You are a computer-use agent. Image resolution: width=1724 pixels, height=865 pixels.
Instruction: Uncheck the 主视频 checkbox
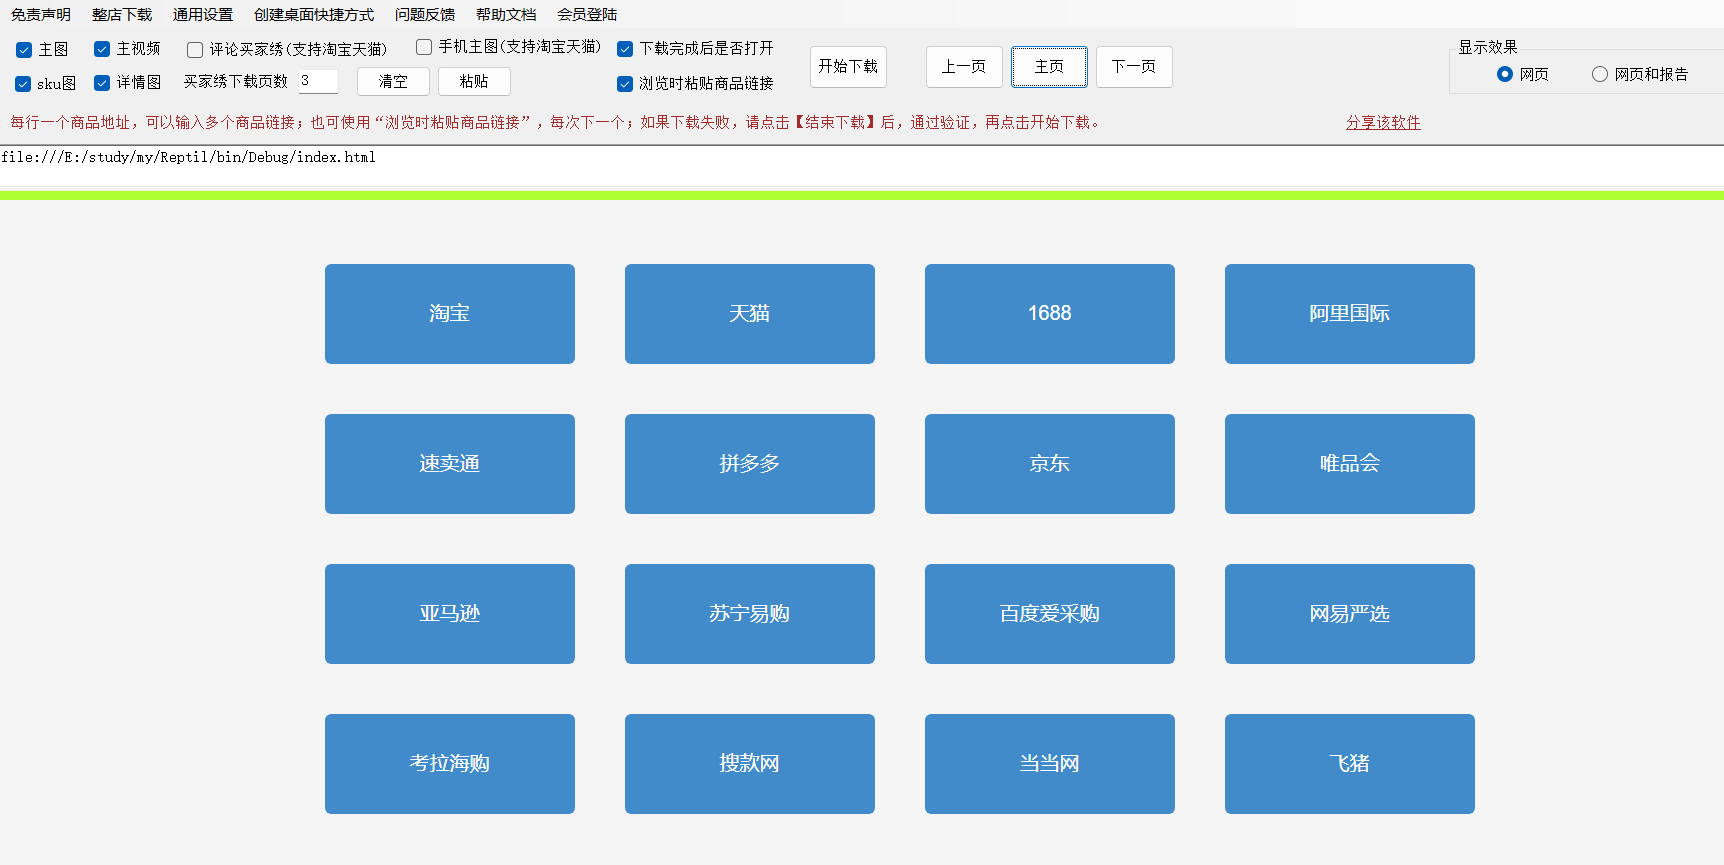click(x=102, y=49)
